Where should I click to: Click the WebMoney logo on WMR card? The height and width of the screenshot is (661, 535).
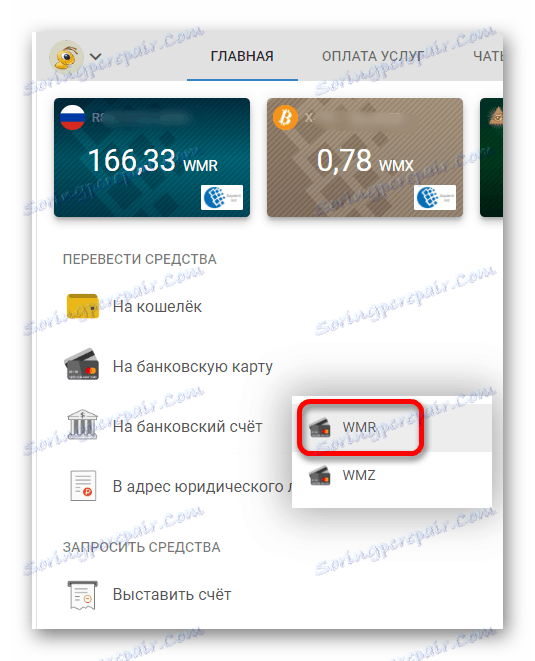tap(222, 197)
